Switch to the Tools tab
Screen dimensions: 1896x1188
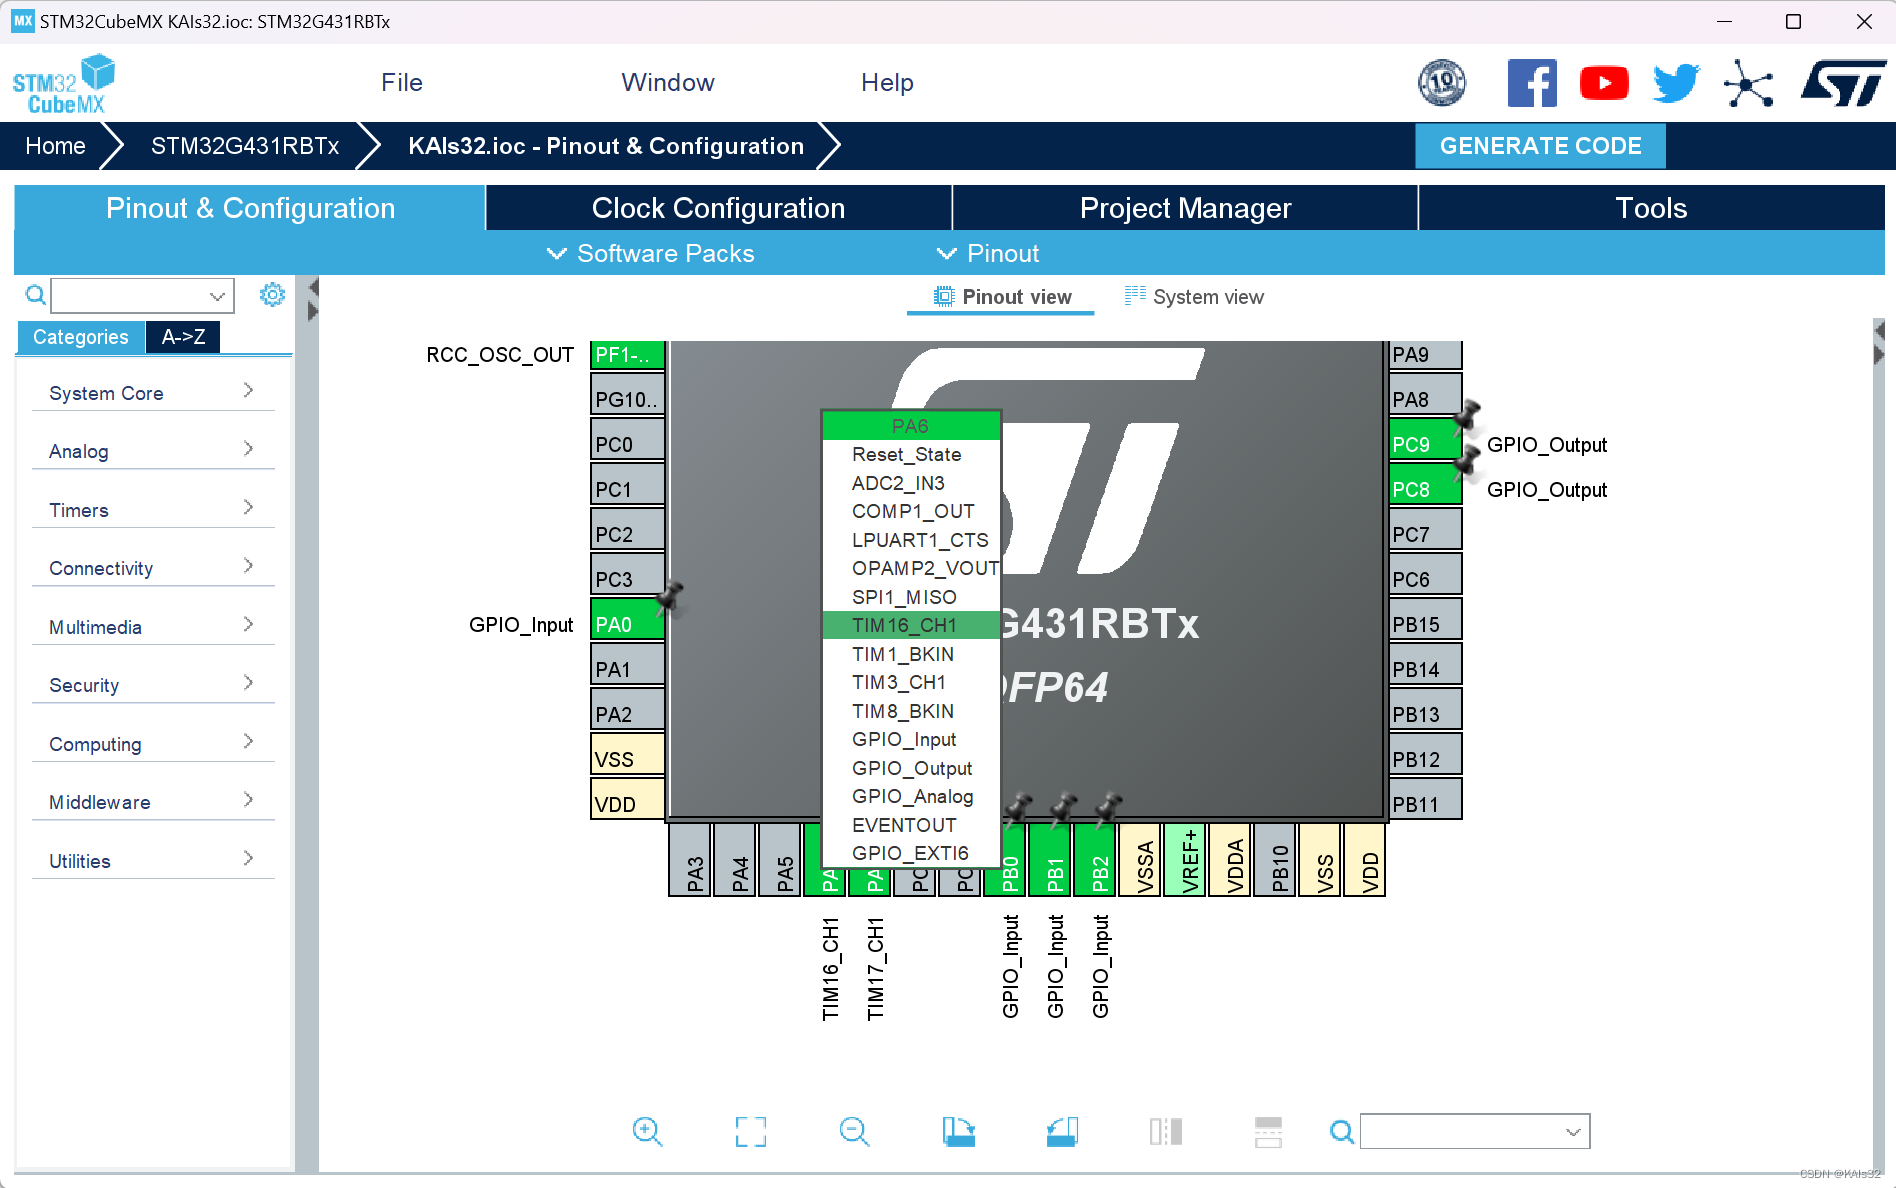[1651, 208]
